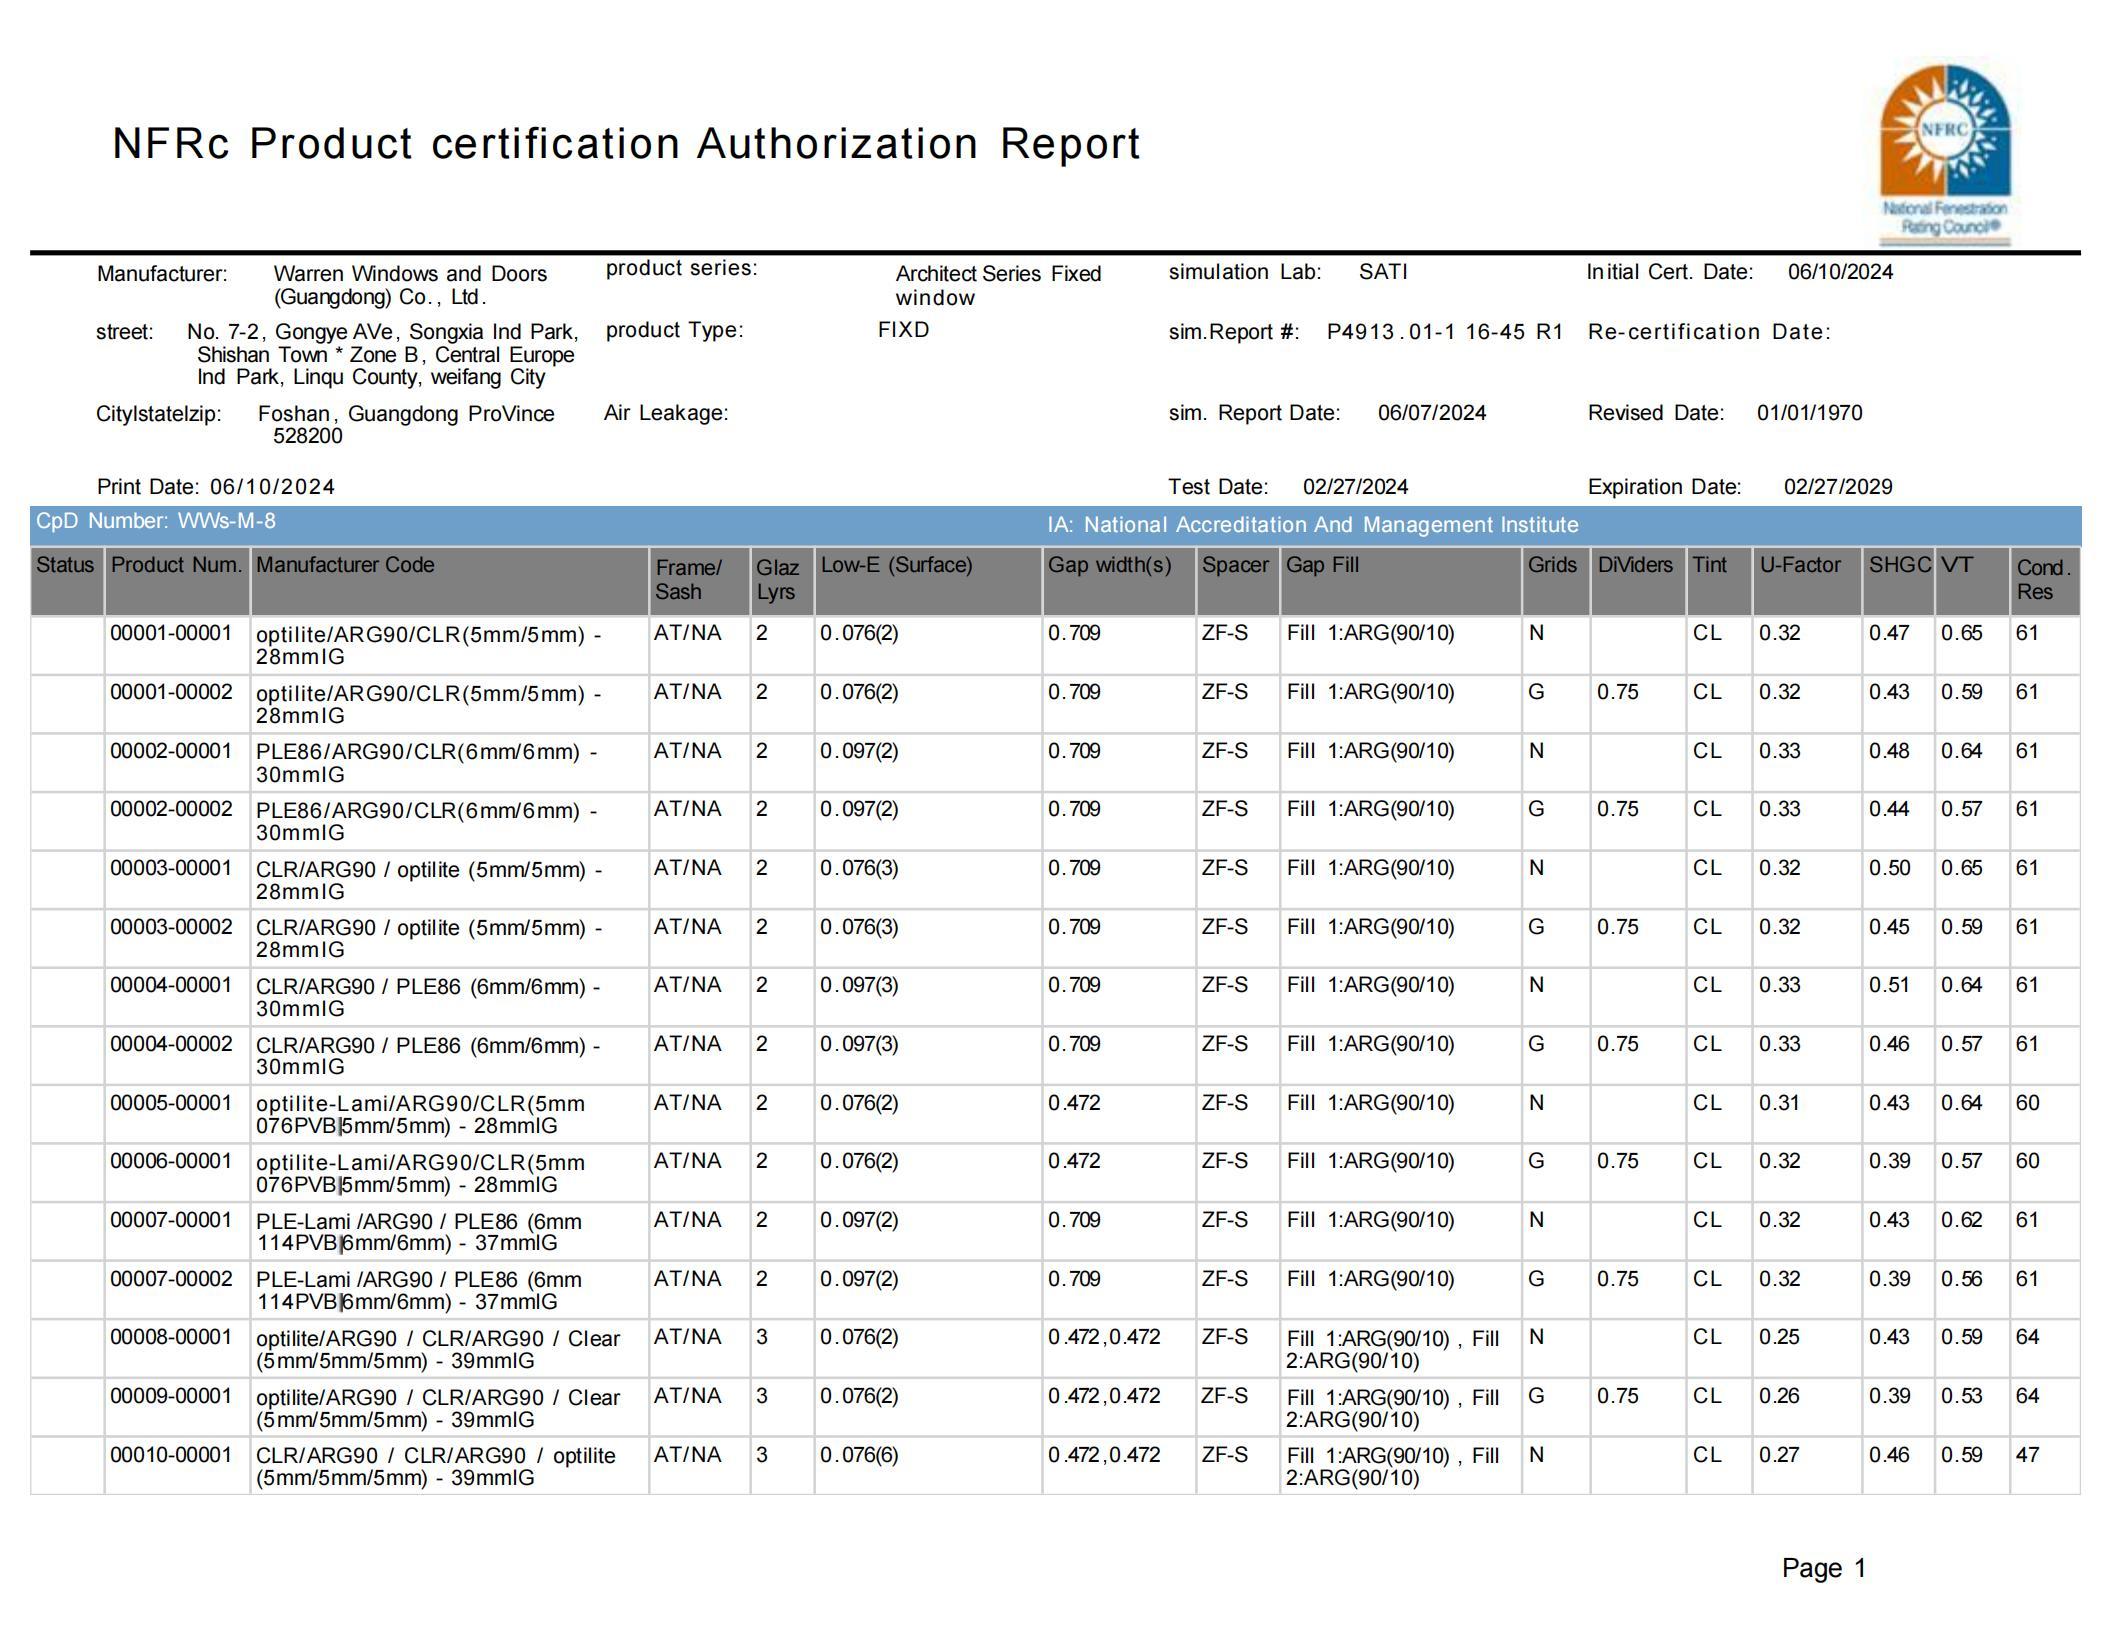Select product number 00007-00001
Viewport: 2112px width, 1632px height.
tap(171, 1220)
